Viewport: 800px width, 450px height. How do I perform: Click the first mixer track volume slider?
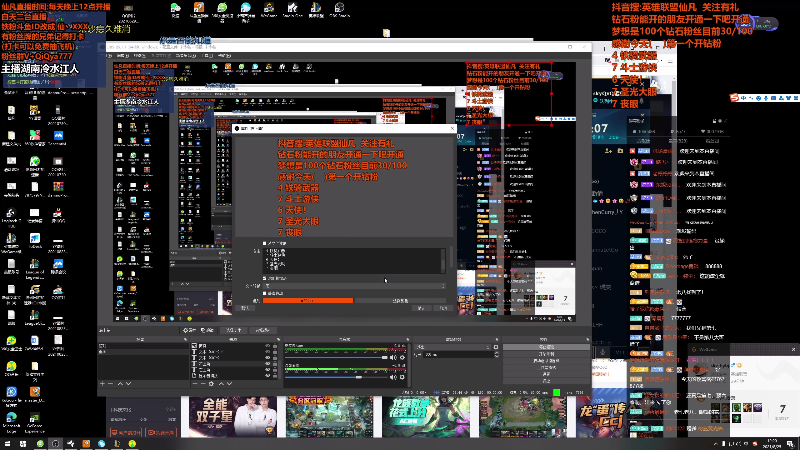(x=336, y=358)
